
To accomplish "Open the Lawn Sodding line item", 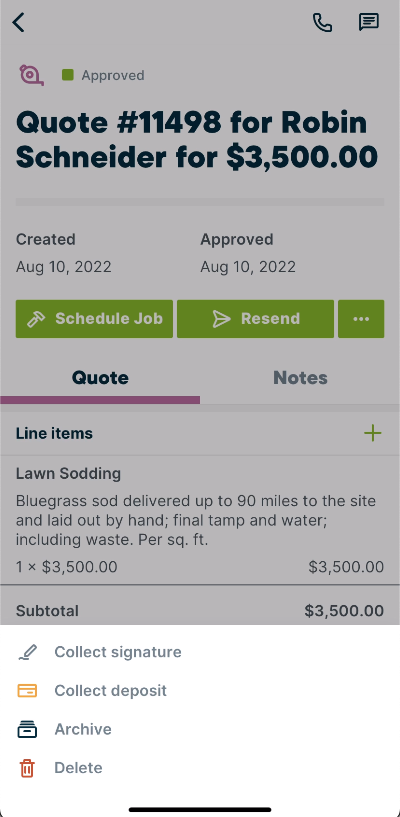I will pyautogui.click(x=200, y=520).
